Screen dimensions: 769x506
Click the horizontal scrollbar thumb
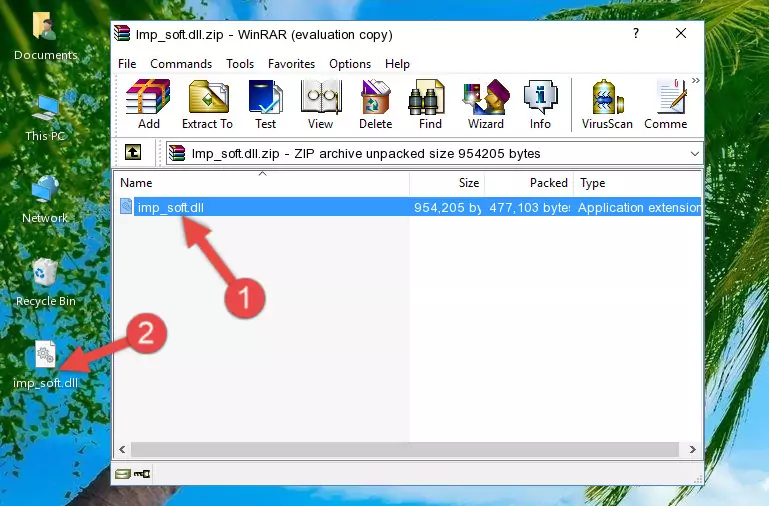tap(405, 449)
